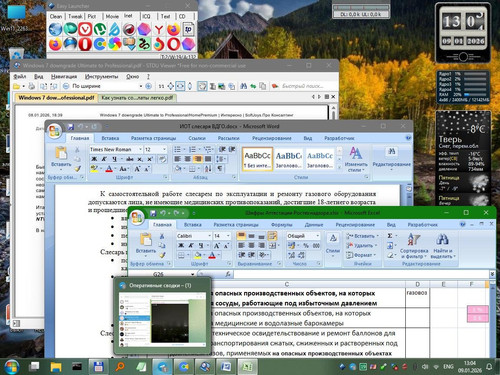Click Grow Font button in Excel
500x375 pixels.
(x=217, y=246)
